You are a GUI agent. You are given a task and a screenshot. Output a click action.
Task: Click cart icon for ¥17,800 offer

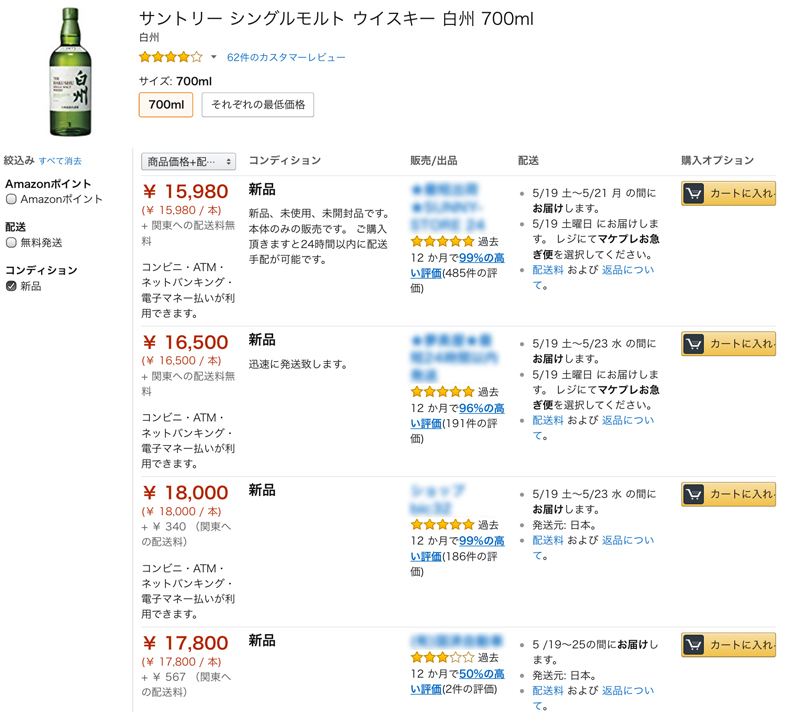(694, 645)
